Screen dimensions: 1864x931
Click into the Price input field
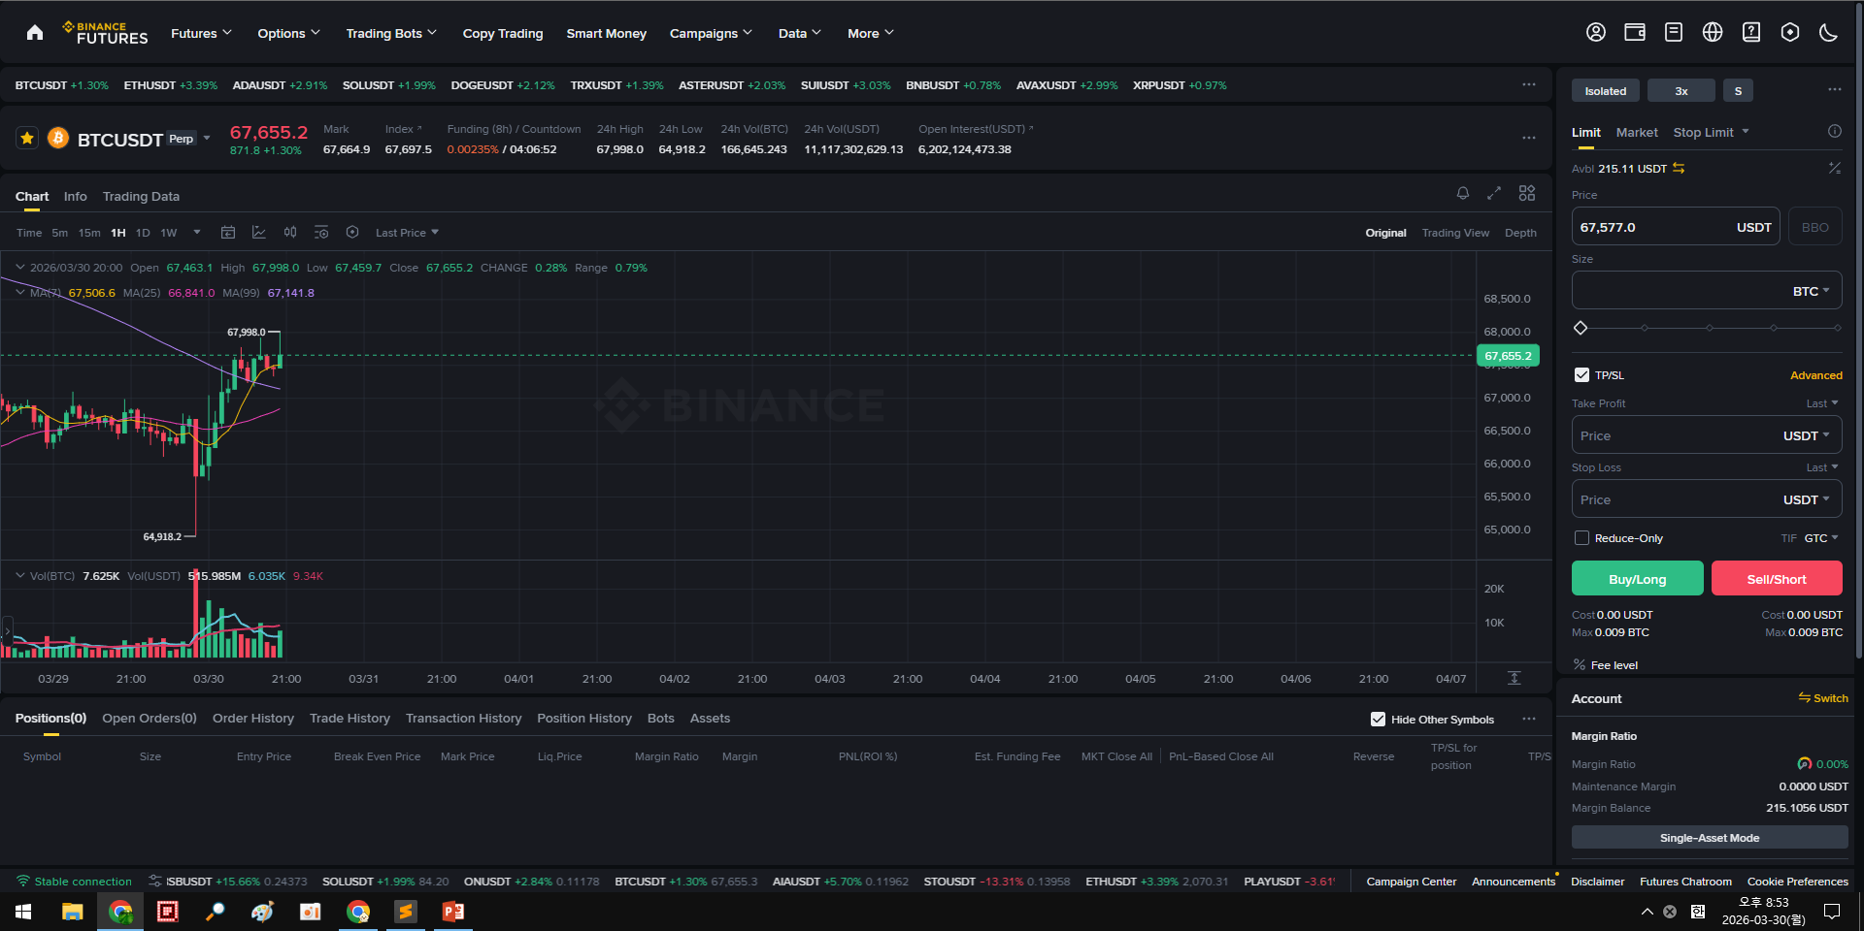pos(1675,227)
